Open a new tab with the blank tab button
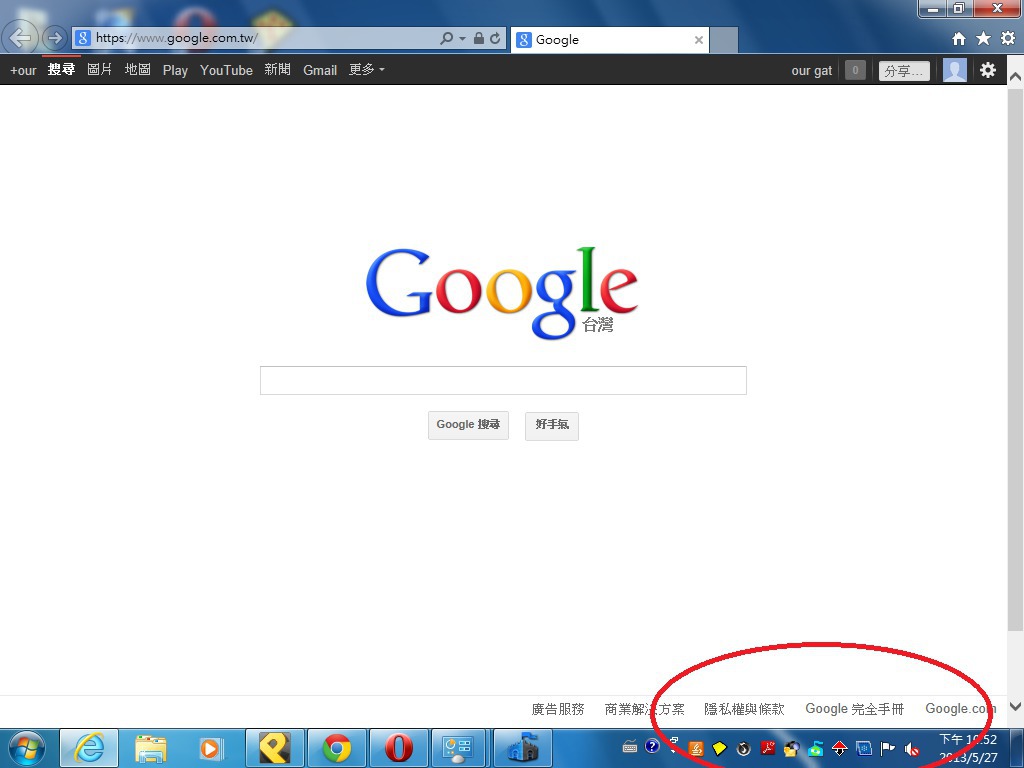 point(724,40)
